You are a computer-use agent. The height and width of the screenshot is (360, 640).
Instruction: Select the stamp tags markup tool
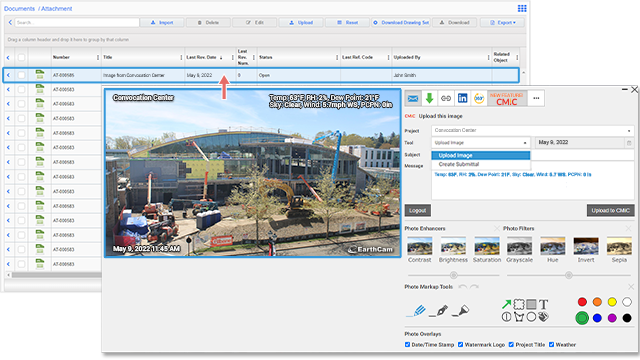(x=543, y=317)
